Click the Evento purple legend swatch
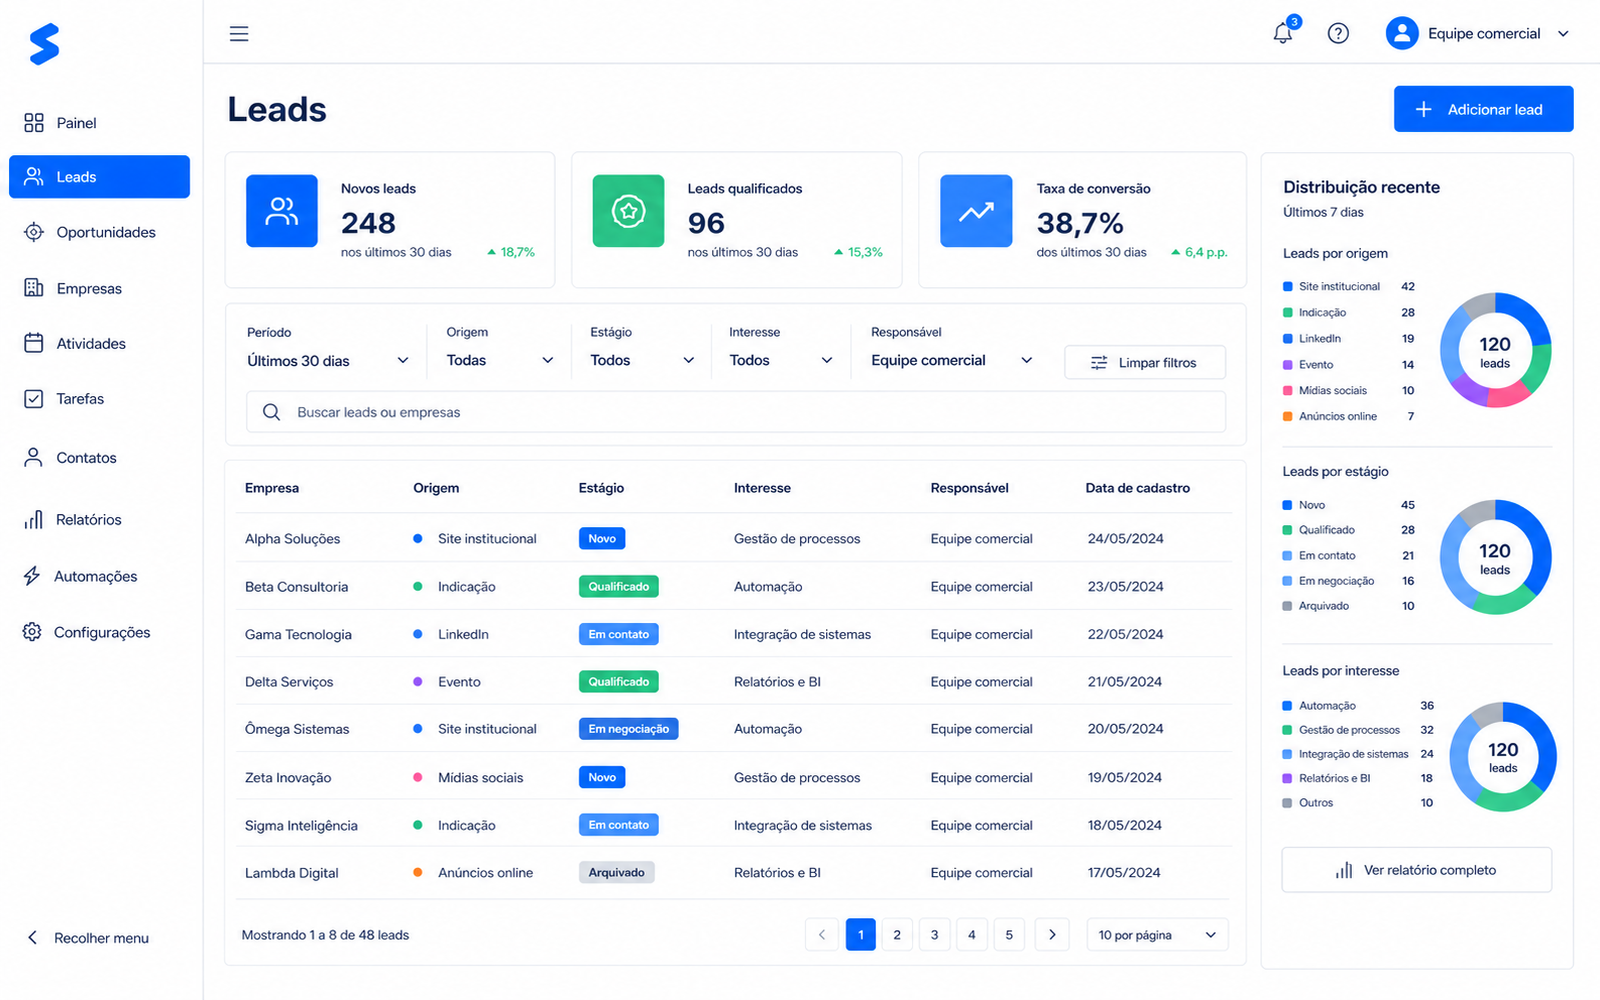 [x=1288, y=365]
